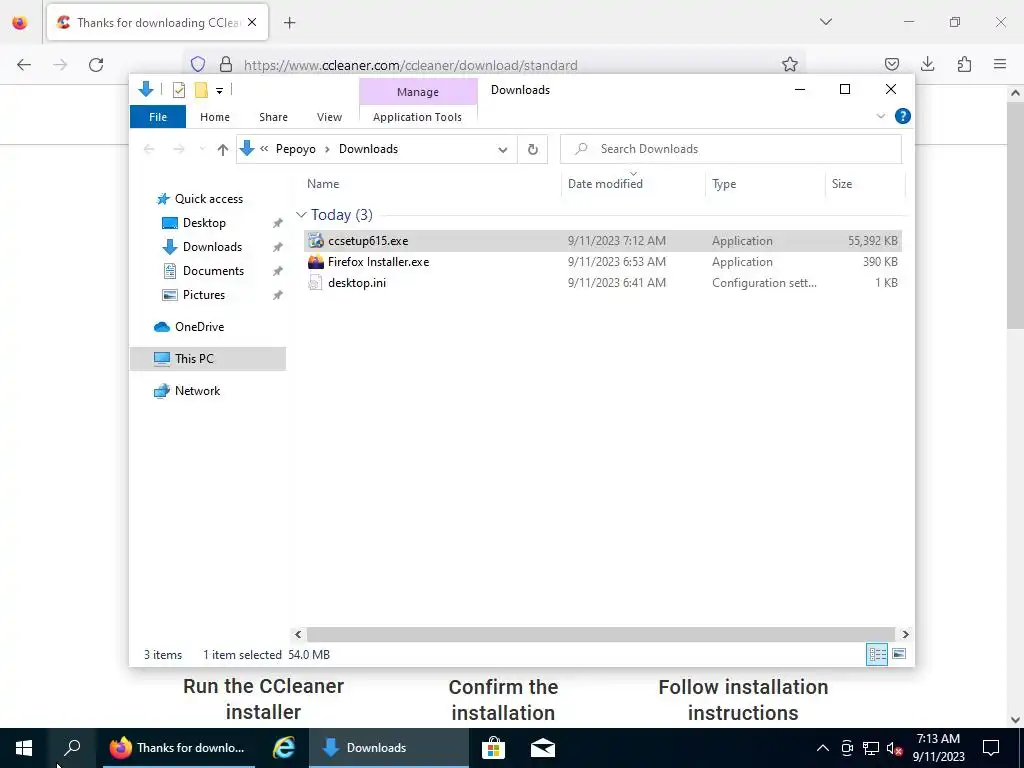
Task: Click the Pepoyo breadcrumb in address bar
Action: 295,149
